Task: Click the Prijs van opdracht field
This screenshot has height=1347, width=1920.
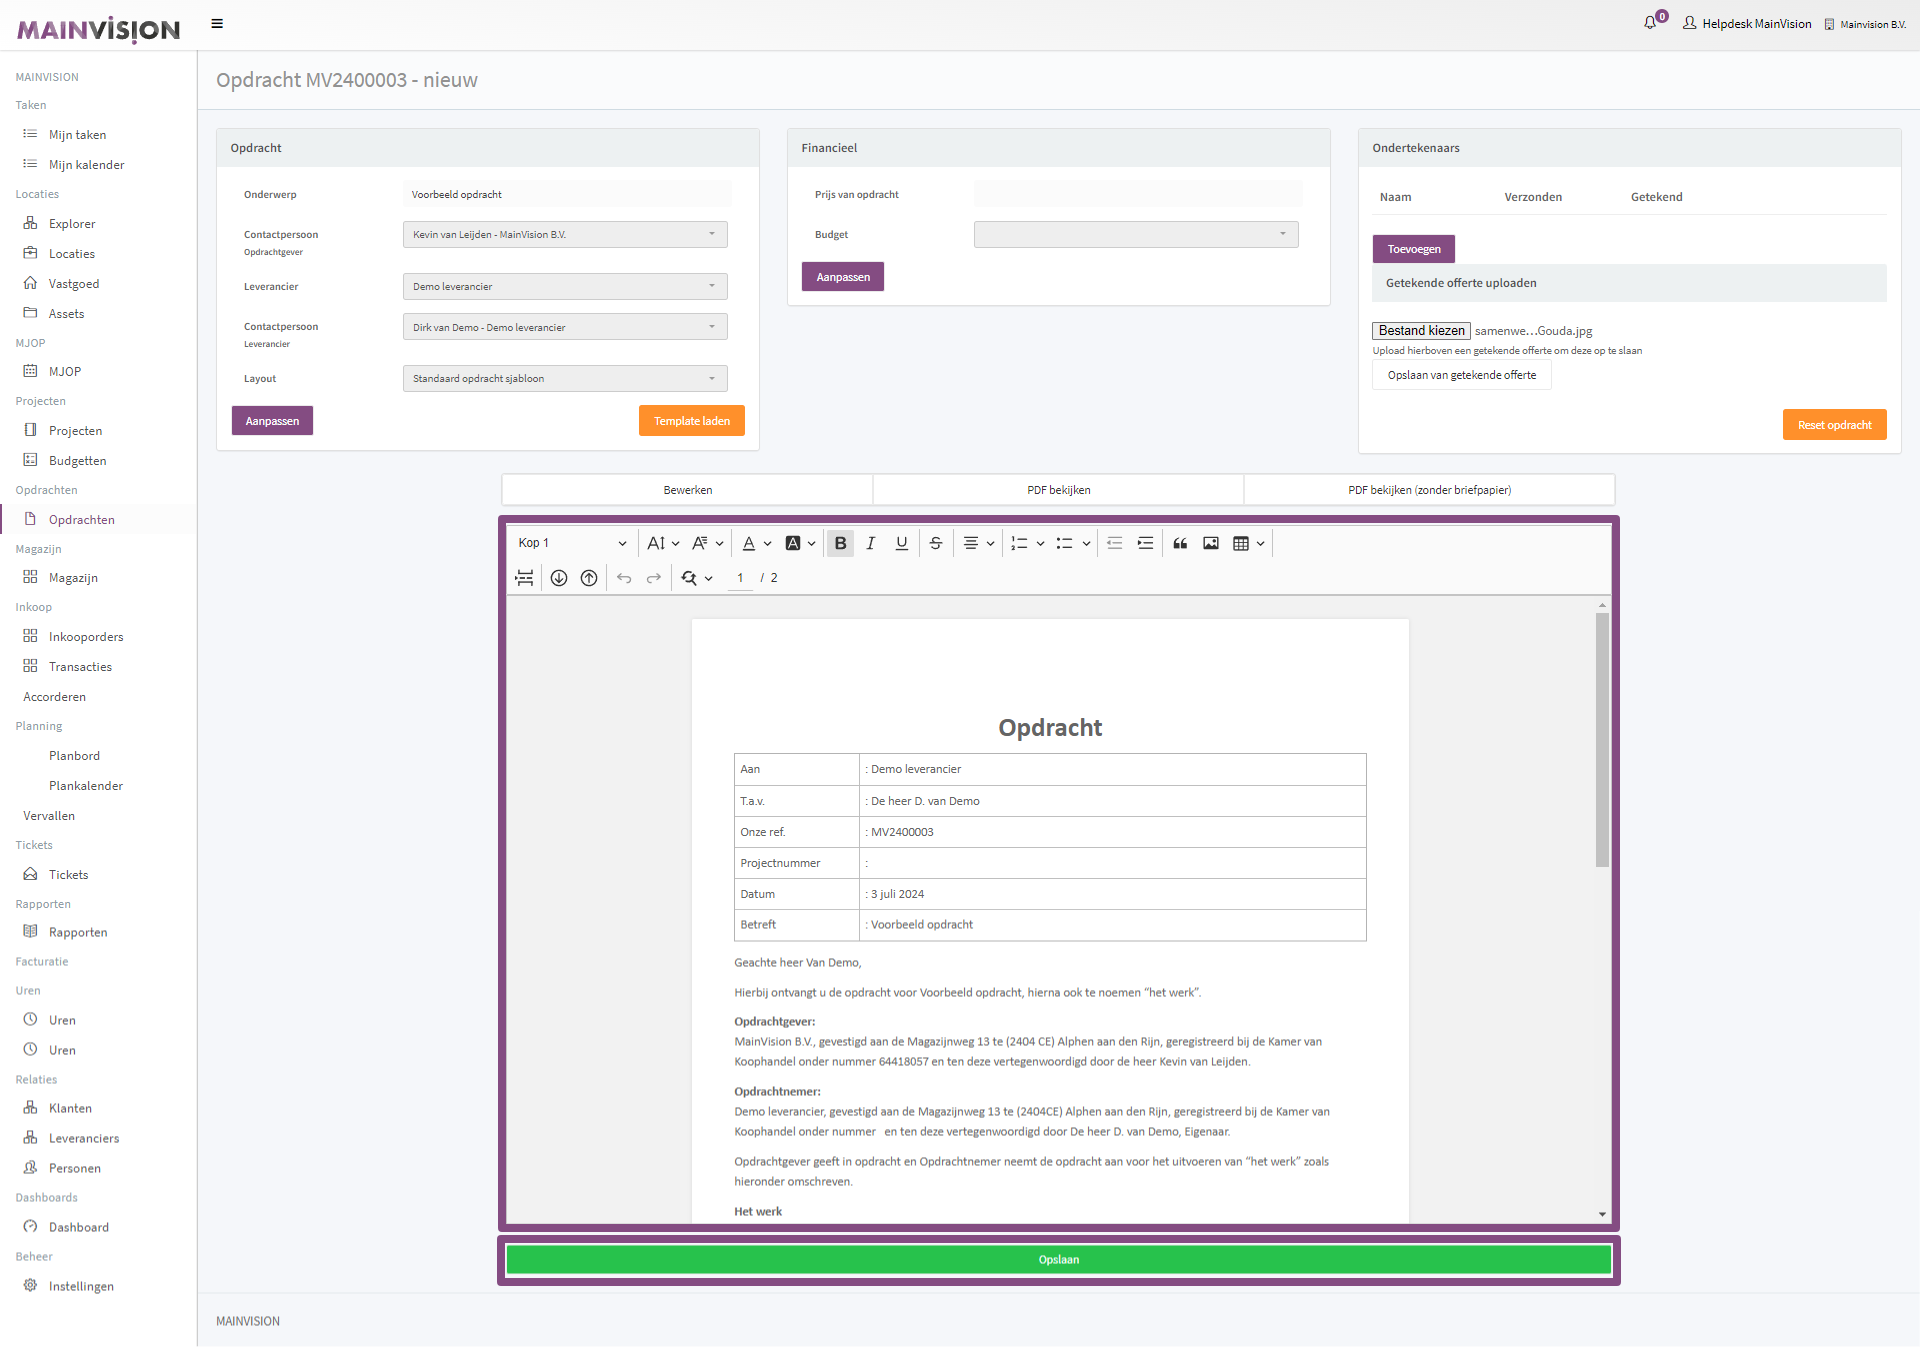Action: (1138, 195)
